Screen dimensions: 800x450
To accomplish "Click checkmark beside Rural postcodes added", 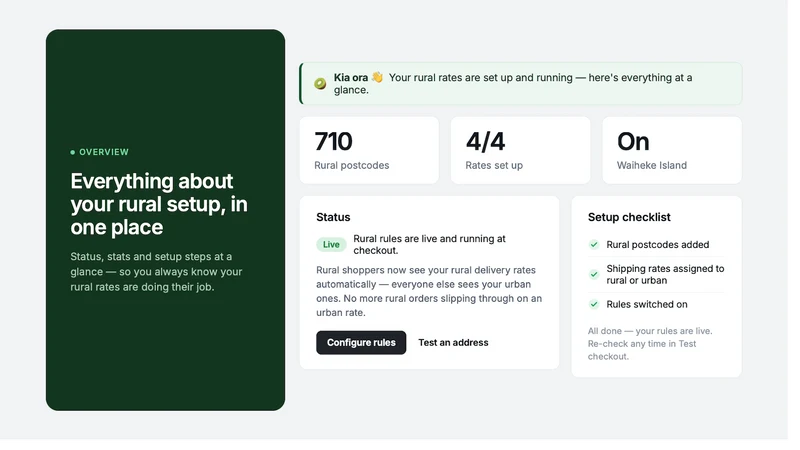I will click(x=594, y=244).
